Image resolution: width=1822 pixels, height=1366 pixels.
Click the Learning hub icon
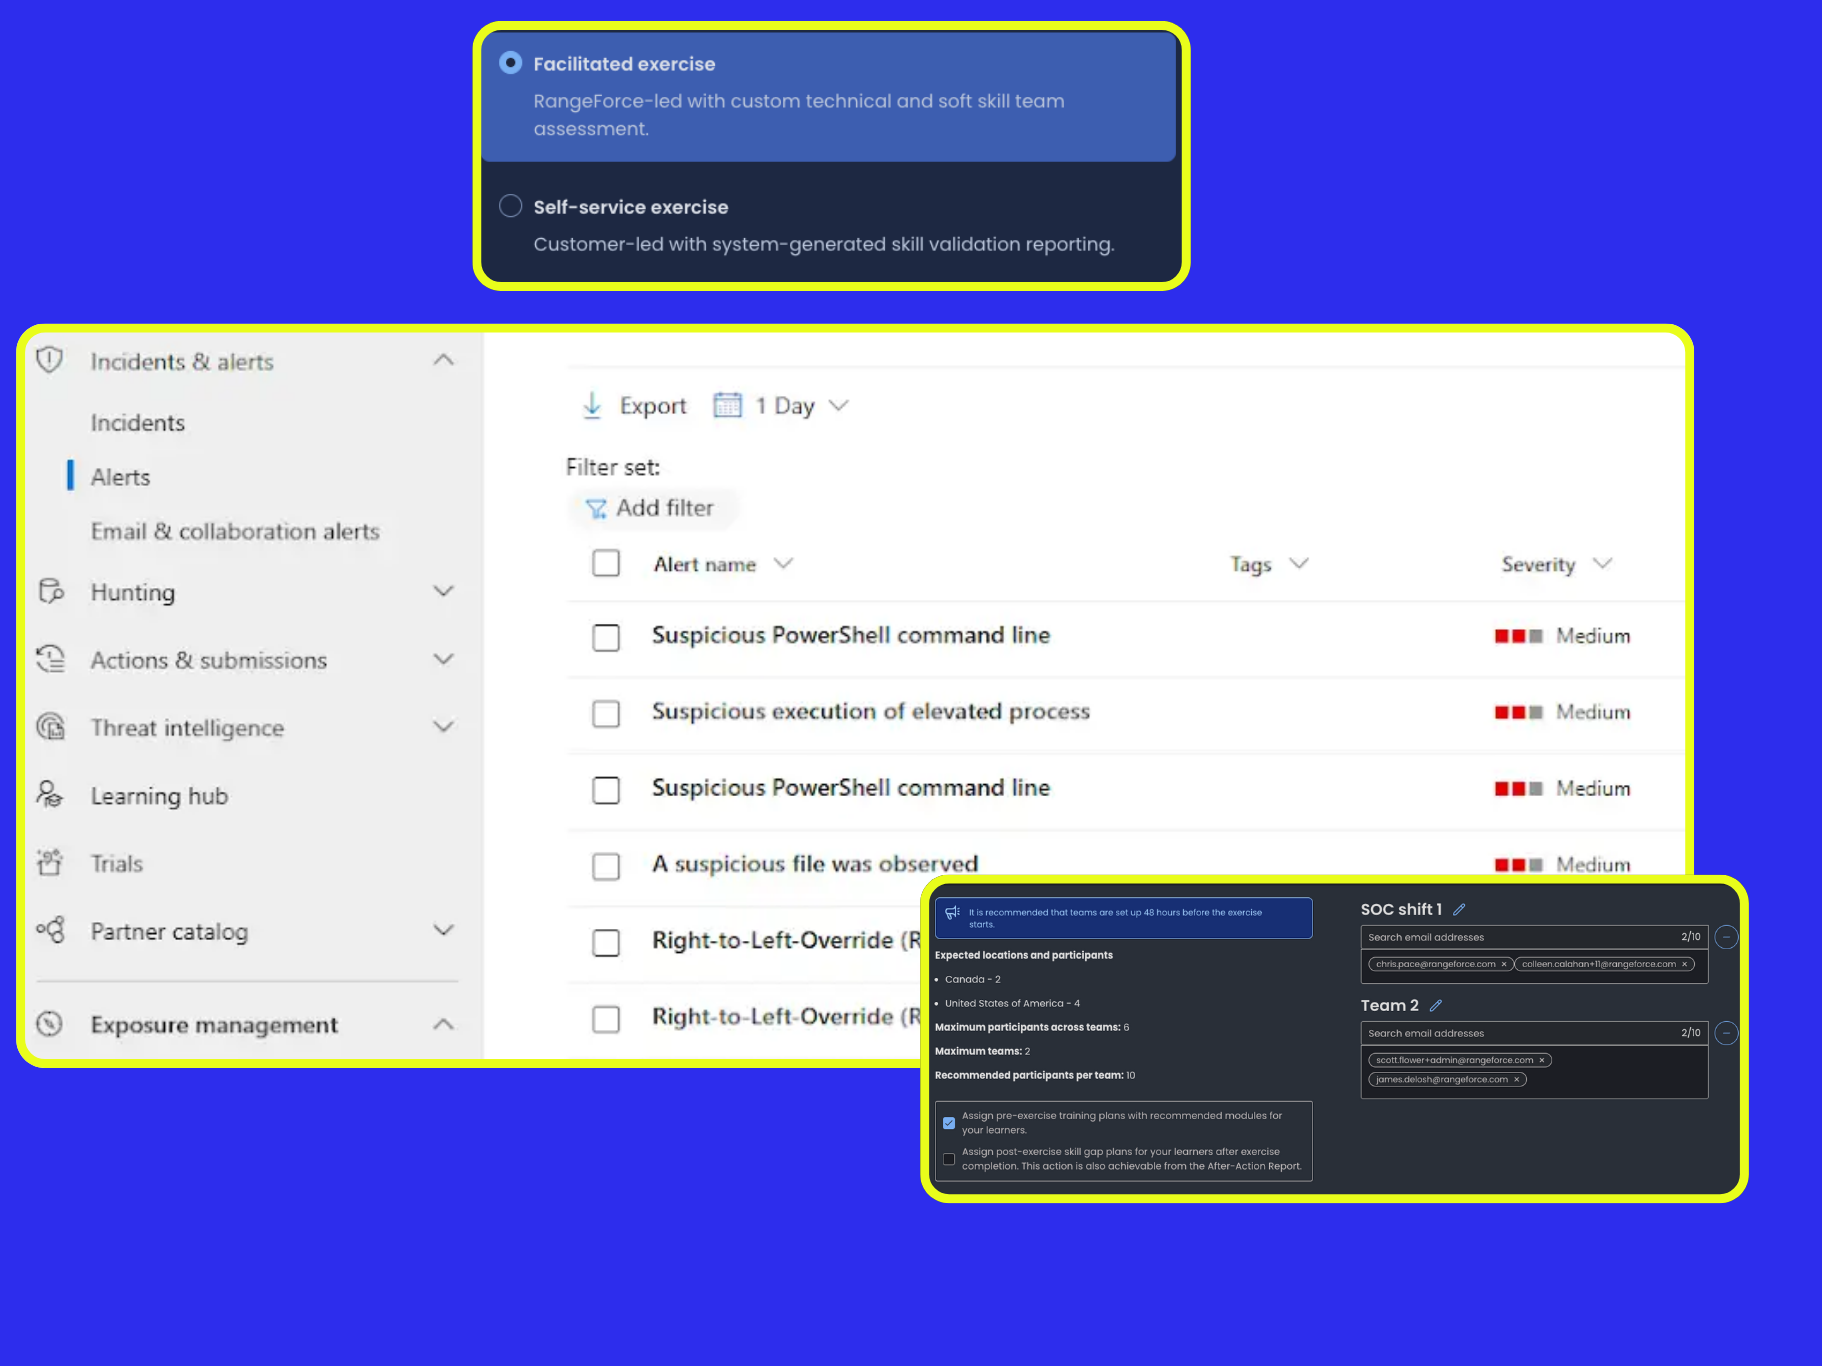[49, 795]
